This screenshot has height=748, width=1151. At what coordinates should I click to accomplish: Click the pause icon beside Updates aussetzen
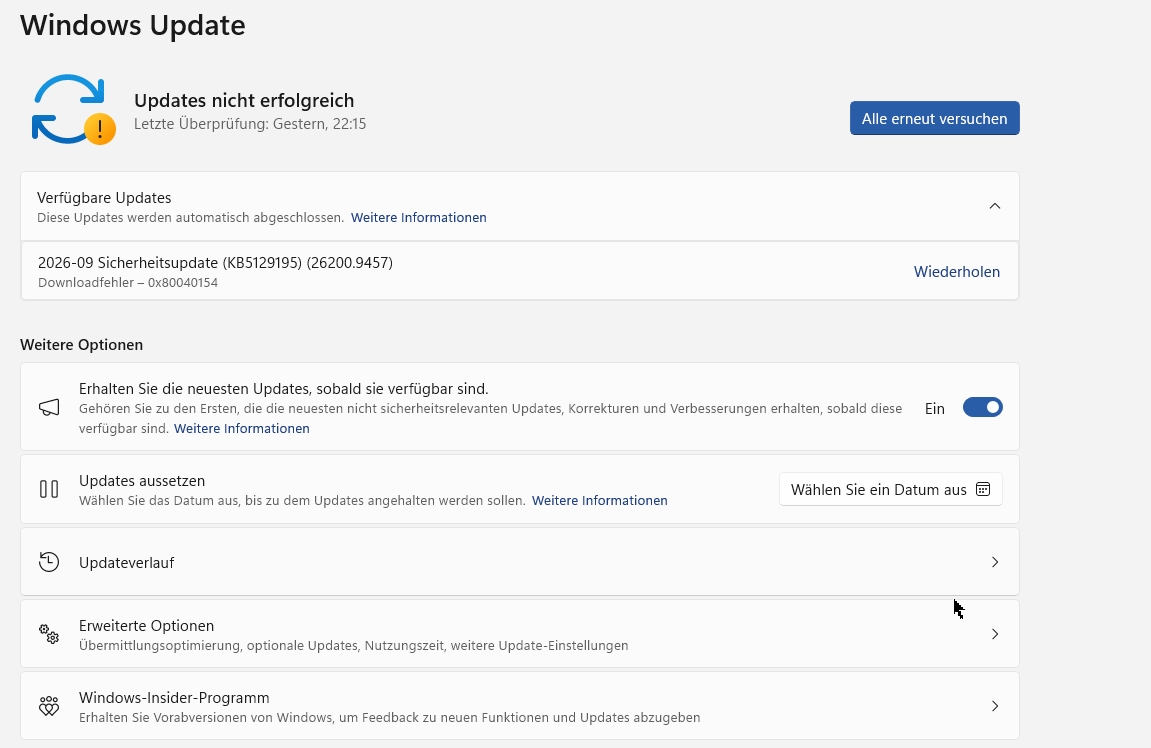point(49,489)
